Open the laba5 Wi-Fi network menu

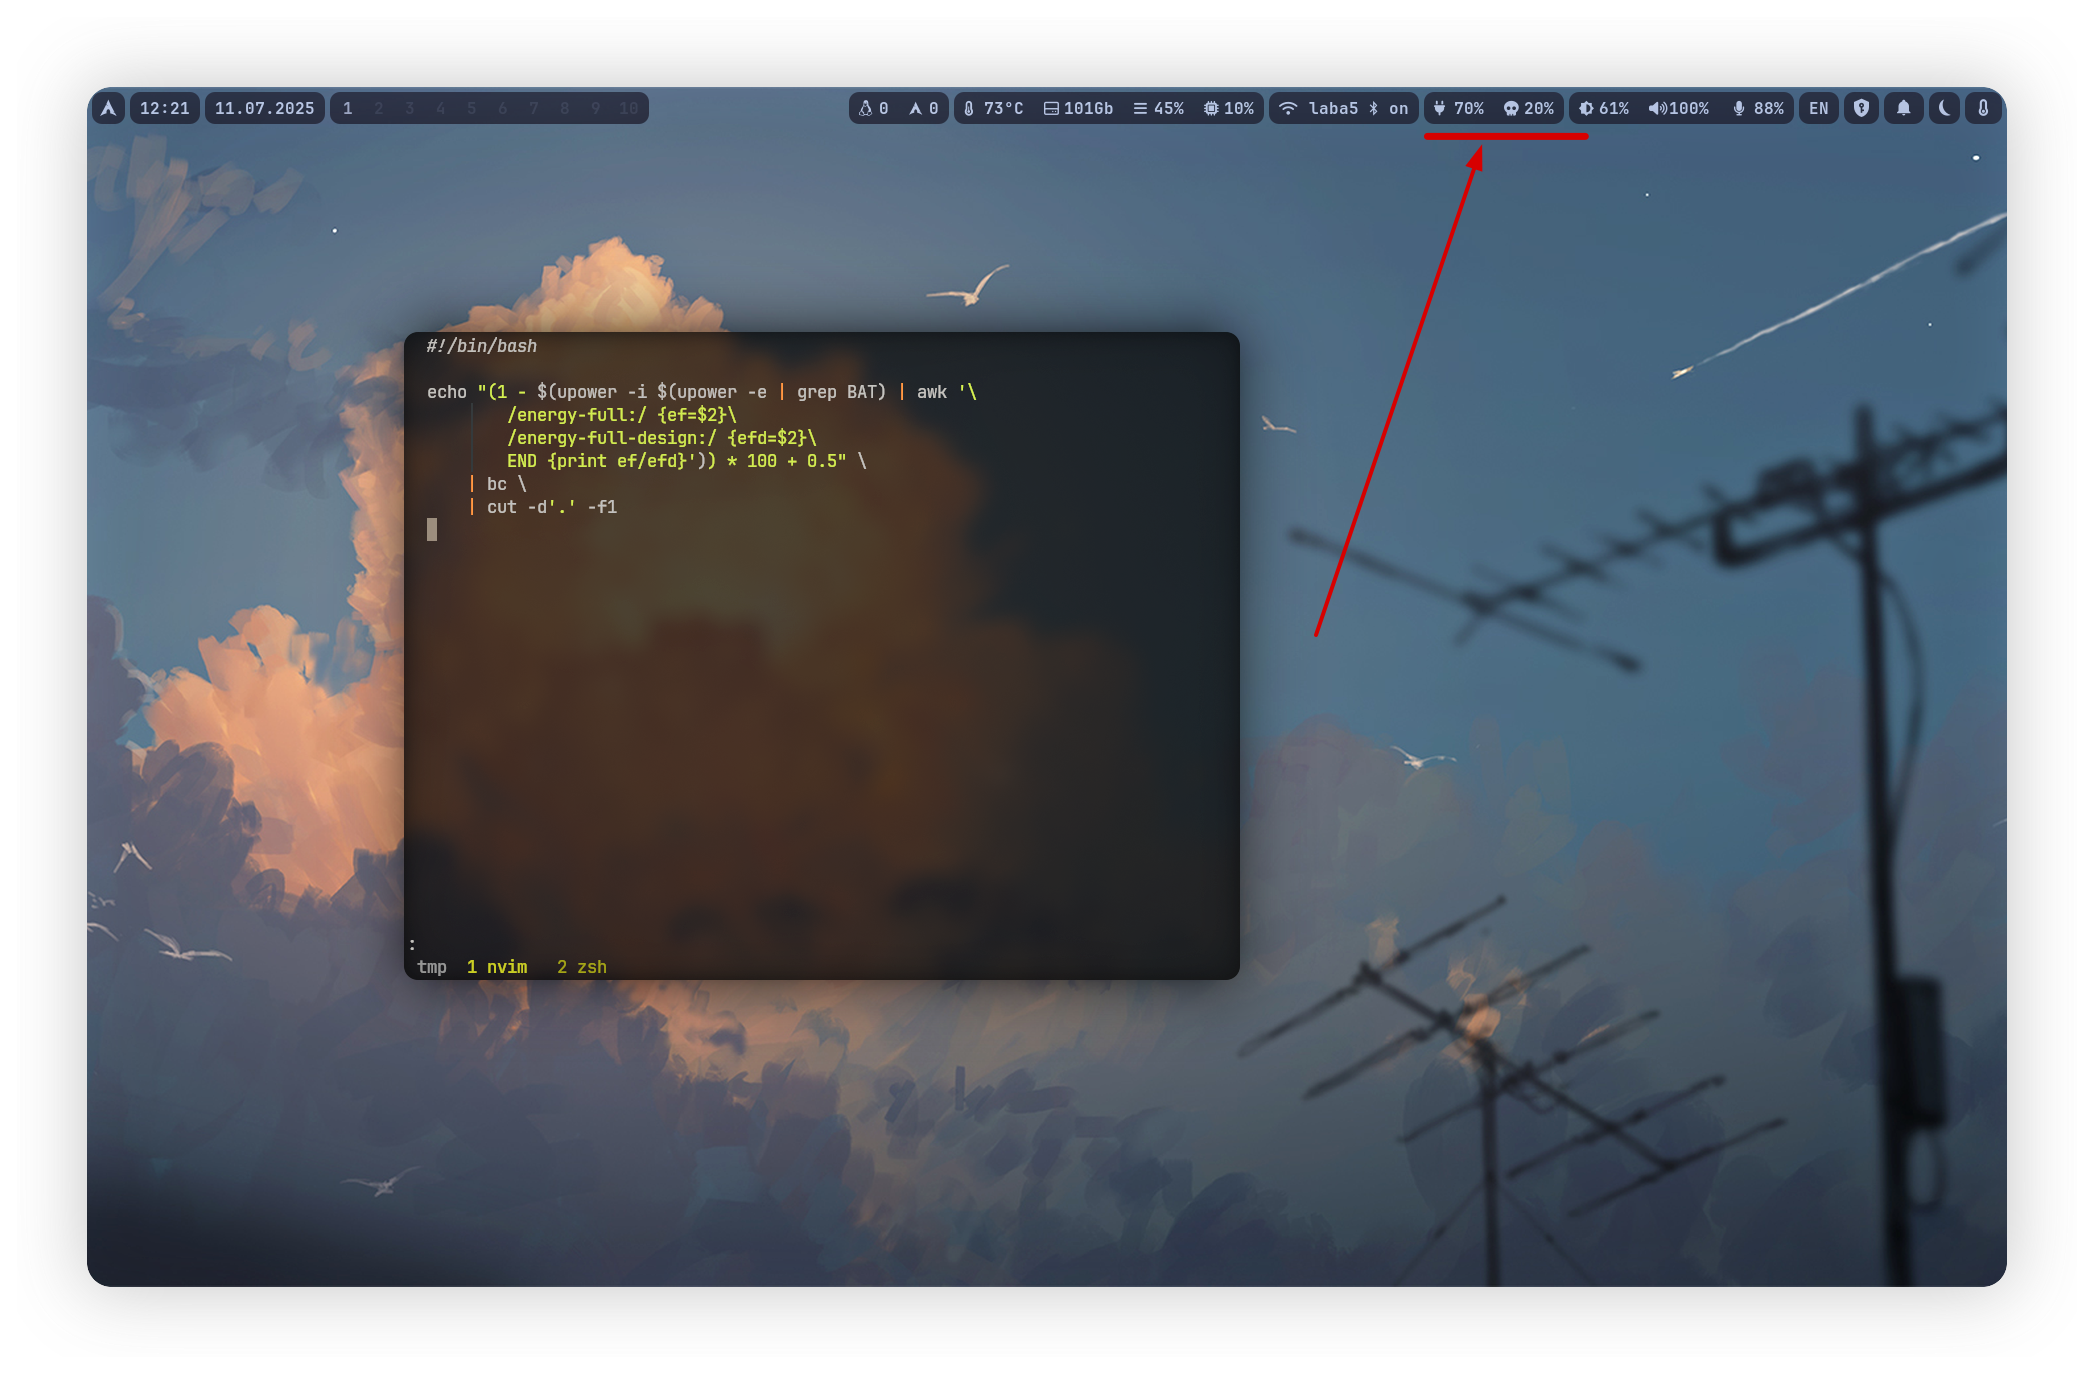click(1319, 108)
